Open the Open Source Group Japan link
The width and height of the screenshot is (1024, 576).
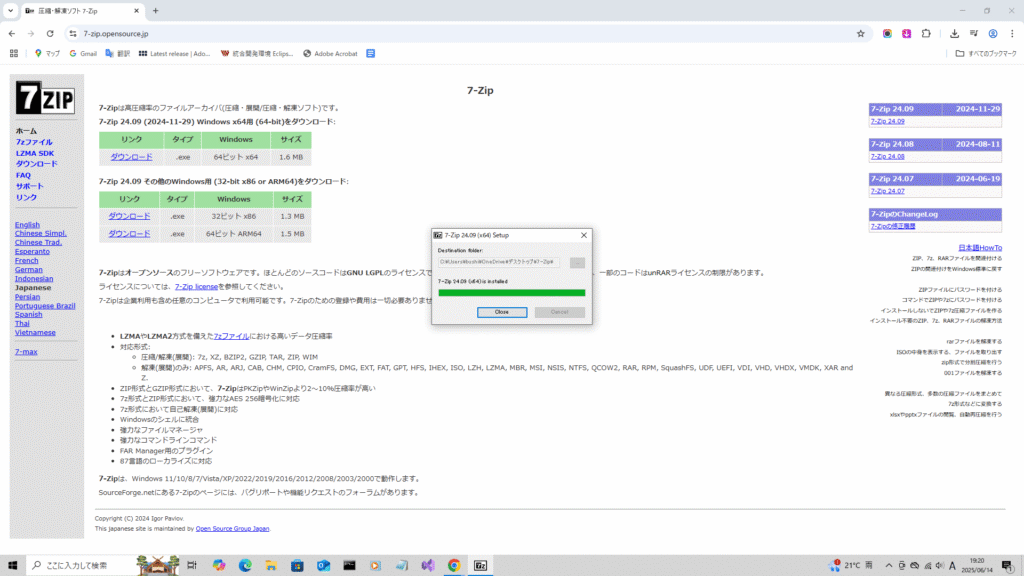coord(232,529)
